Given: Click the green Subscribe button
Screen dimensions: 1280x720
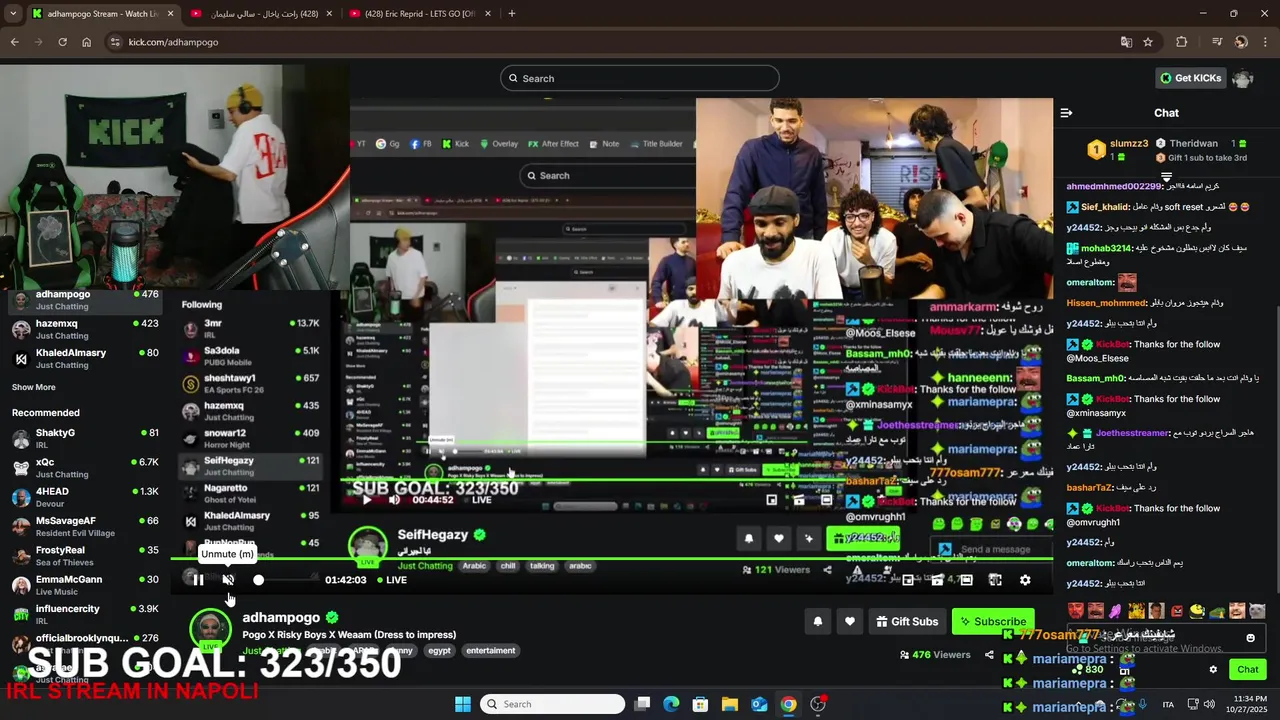Looking at the screenshot, I should point(993,621).
